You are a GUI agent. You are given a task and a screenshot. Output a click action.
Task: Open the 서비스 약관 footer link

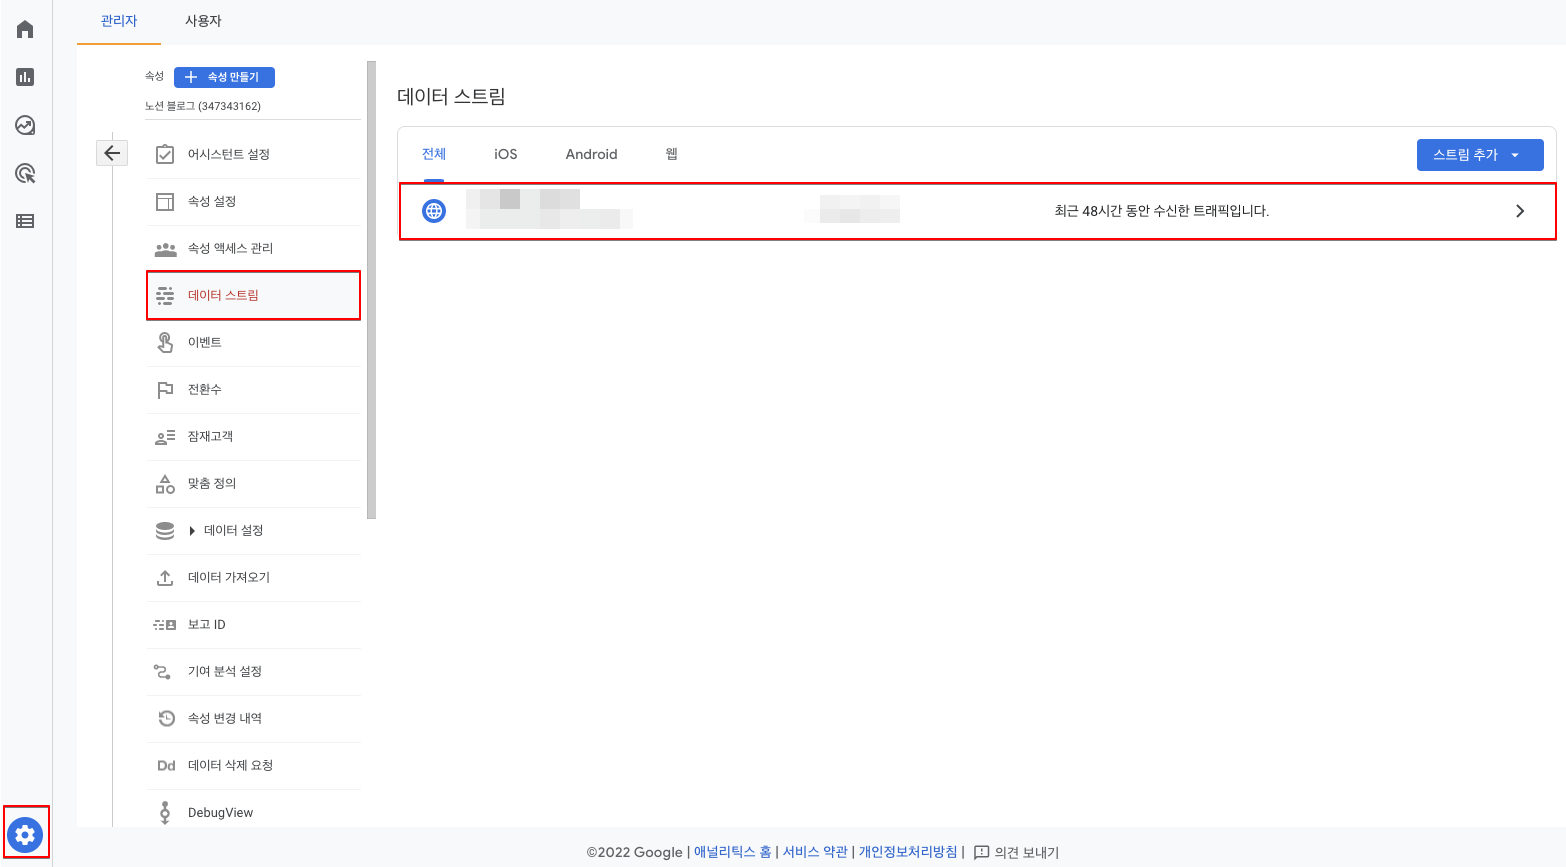(815, 852)
